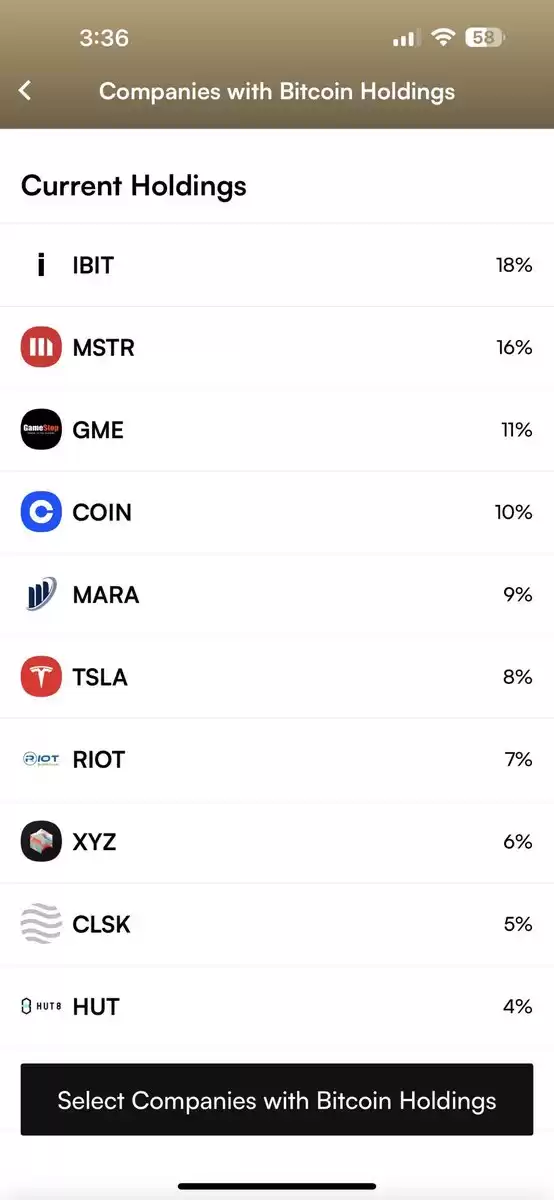Tap the IBIT logo icon
The image size is (554, 1200).
click(x=41, y=265)
